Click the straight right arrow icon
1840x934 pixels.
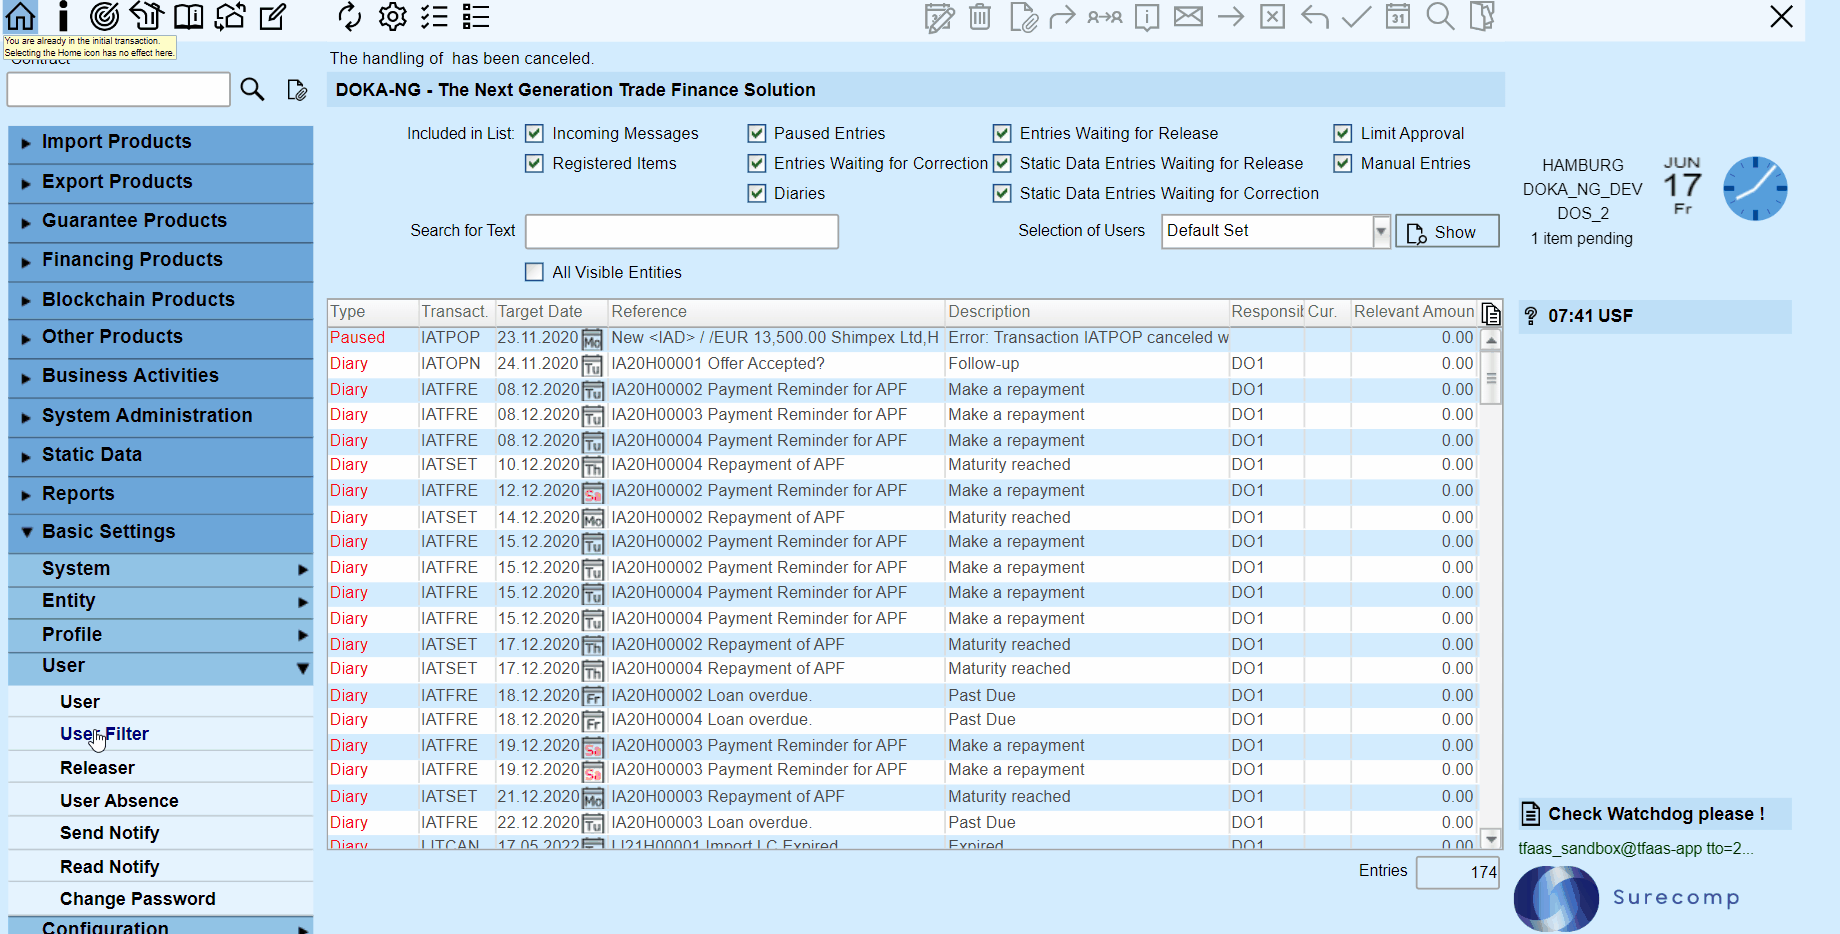click(1231, 16)
